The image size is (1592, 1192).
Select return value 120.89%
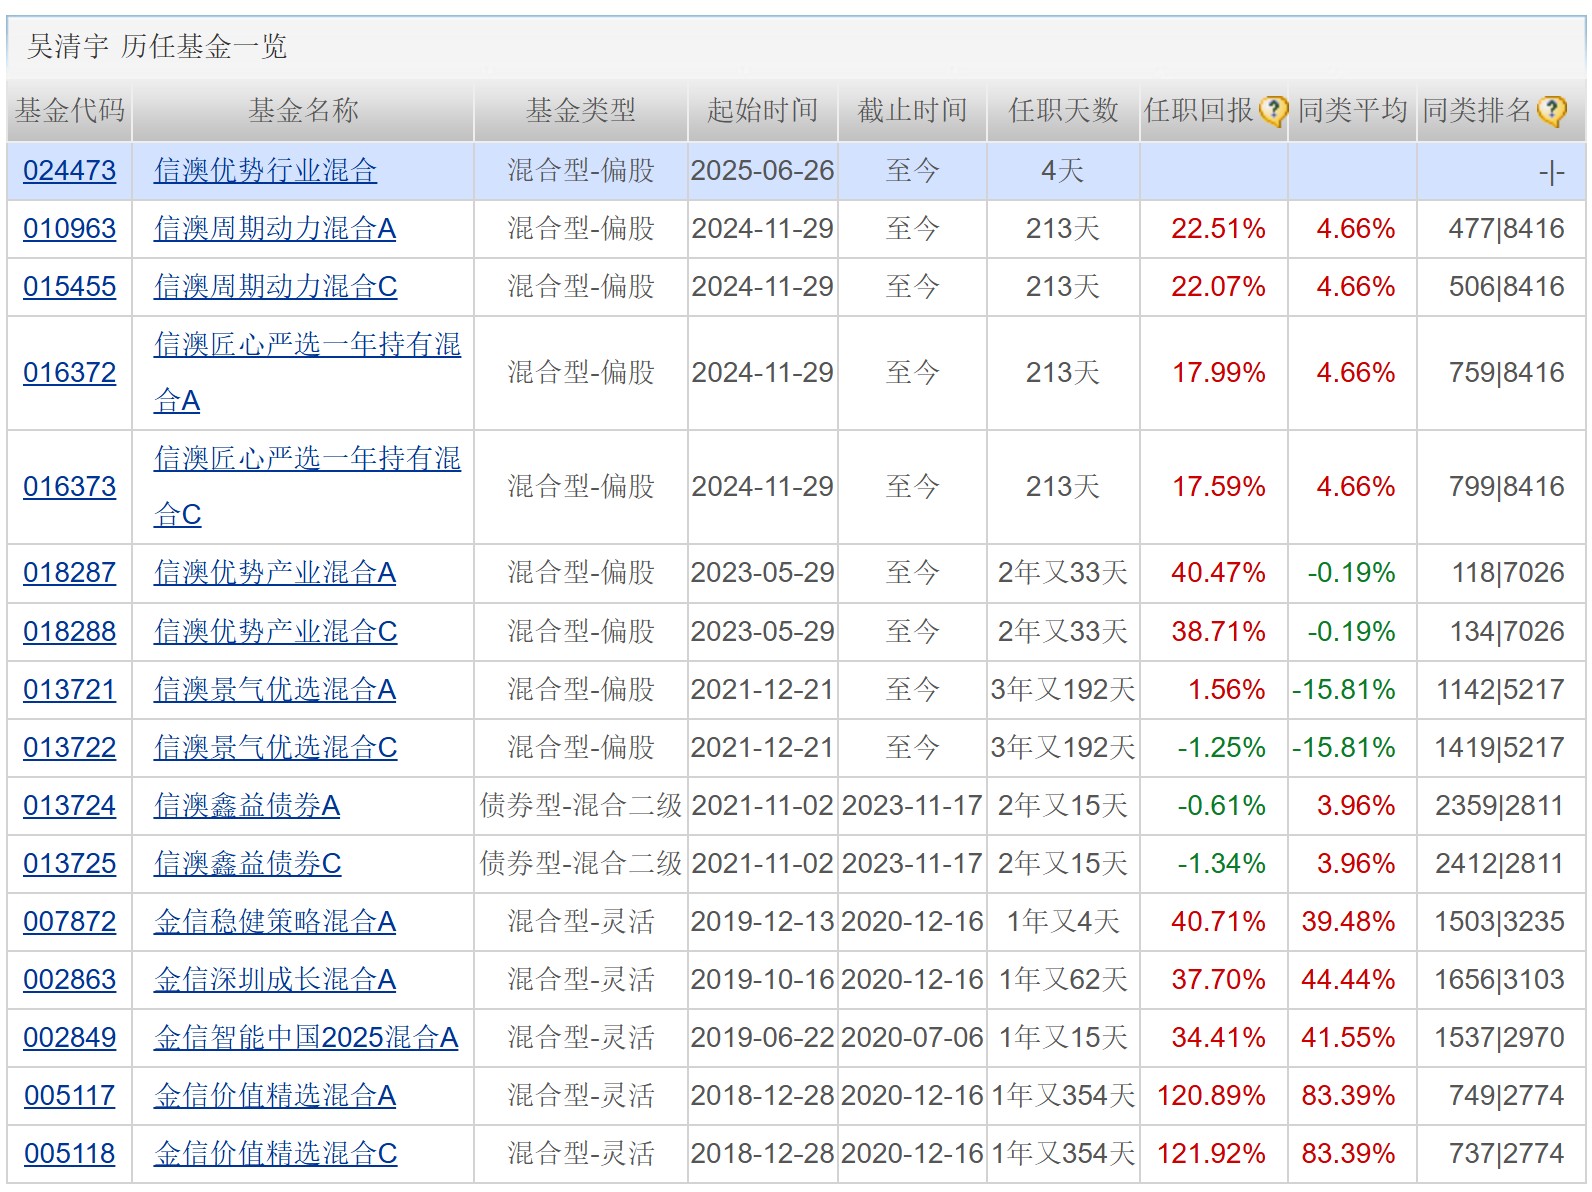[1211, 1096]
